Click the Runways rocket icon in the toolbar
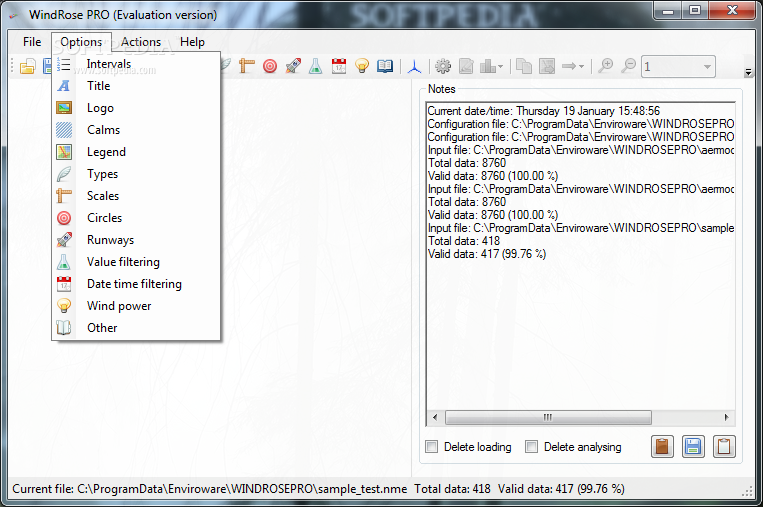Image resolution: width=763 pixels, height=507 pixels. coord(293,66)
